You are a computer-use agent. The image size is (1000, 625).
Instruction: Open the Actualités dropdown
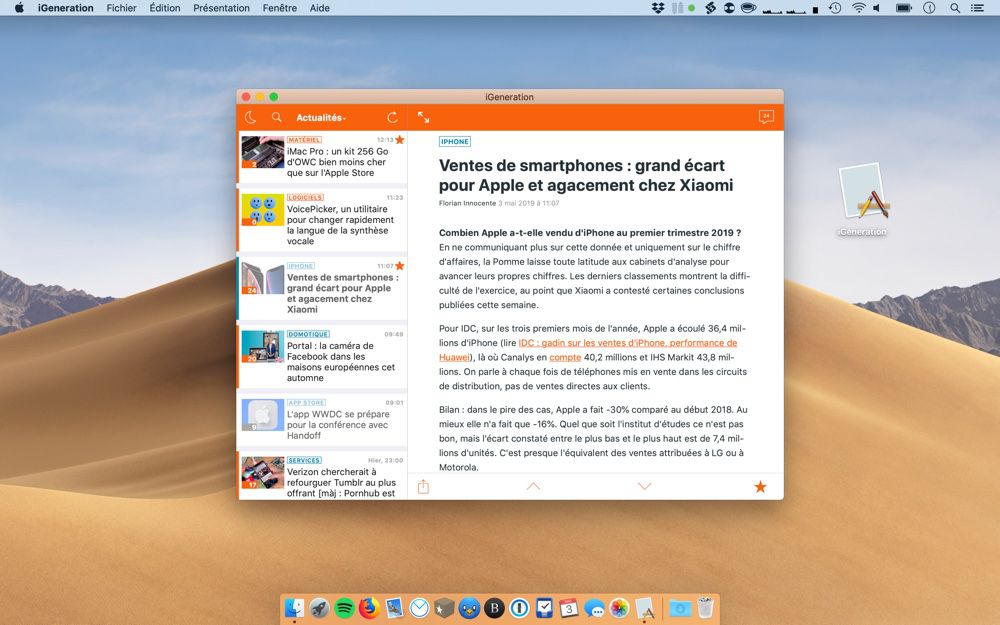point(321,117)
